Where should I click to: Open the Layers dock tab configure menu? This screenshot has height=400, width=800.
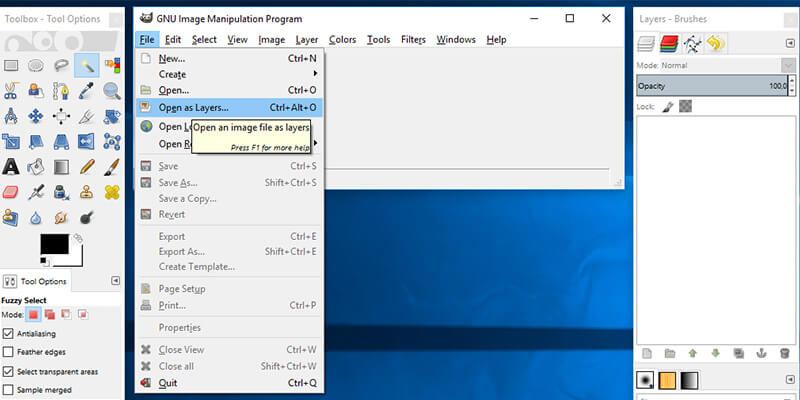pos(790,44)
